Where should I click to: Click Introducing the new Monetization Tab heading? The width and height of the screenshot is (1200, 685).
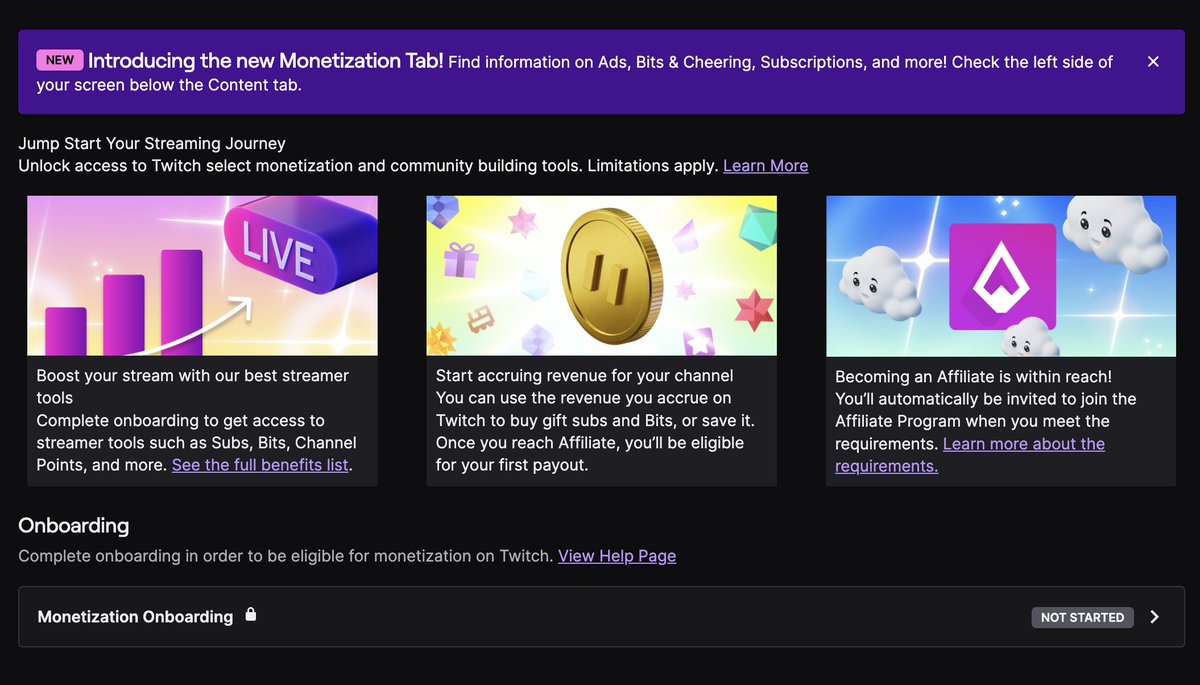coord(266,61)
